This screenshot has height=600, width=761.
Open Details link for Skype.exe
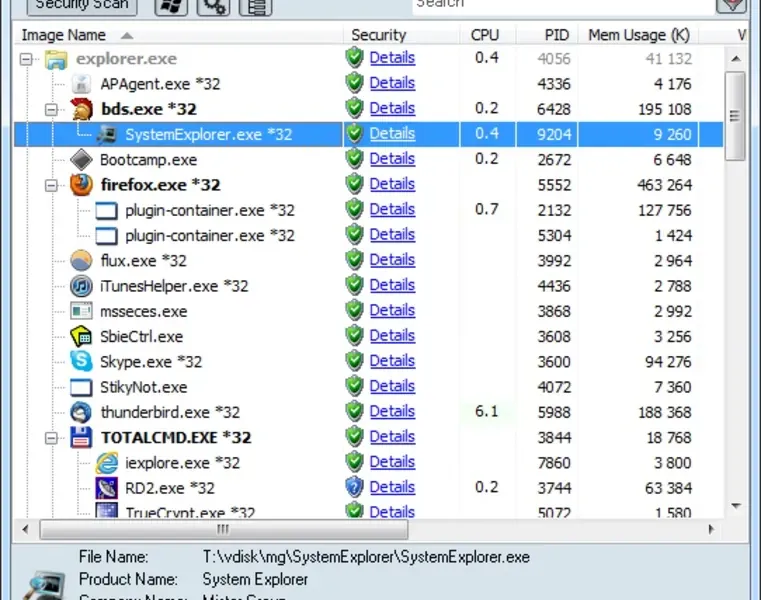click(392, 361)
